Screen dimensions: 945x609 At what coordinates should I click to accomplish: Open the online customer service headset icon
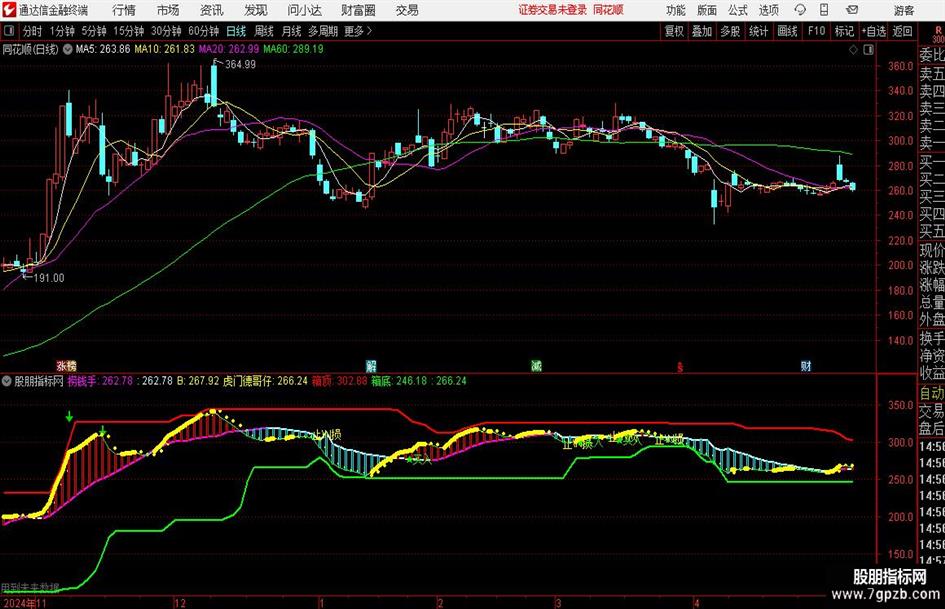click(800, 10)
